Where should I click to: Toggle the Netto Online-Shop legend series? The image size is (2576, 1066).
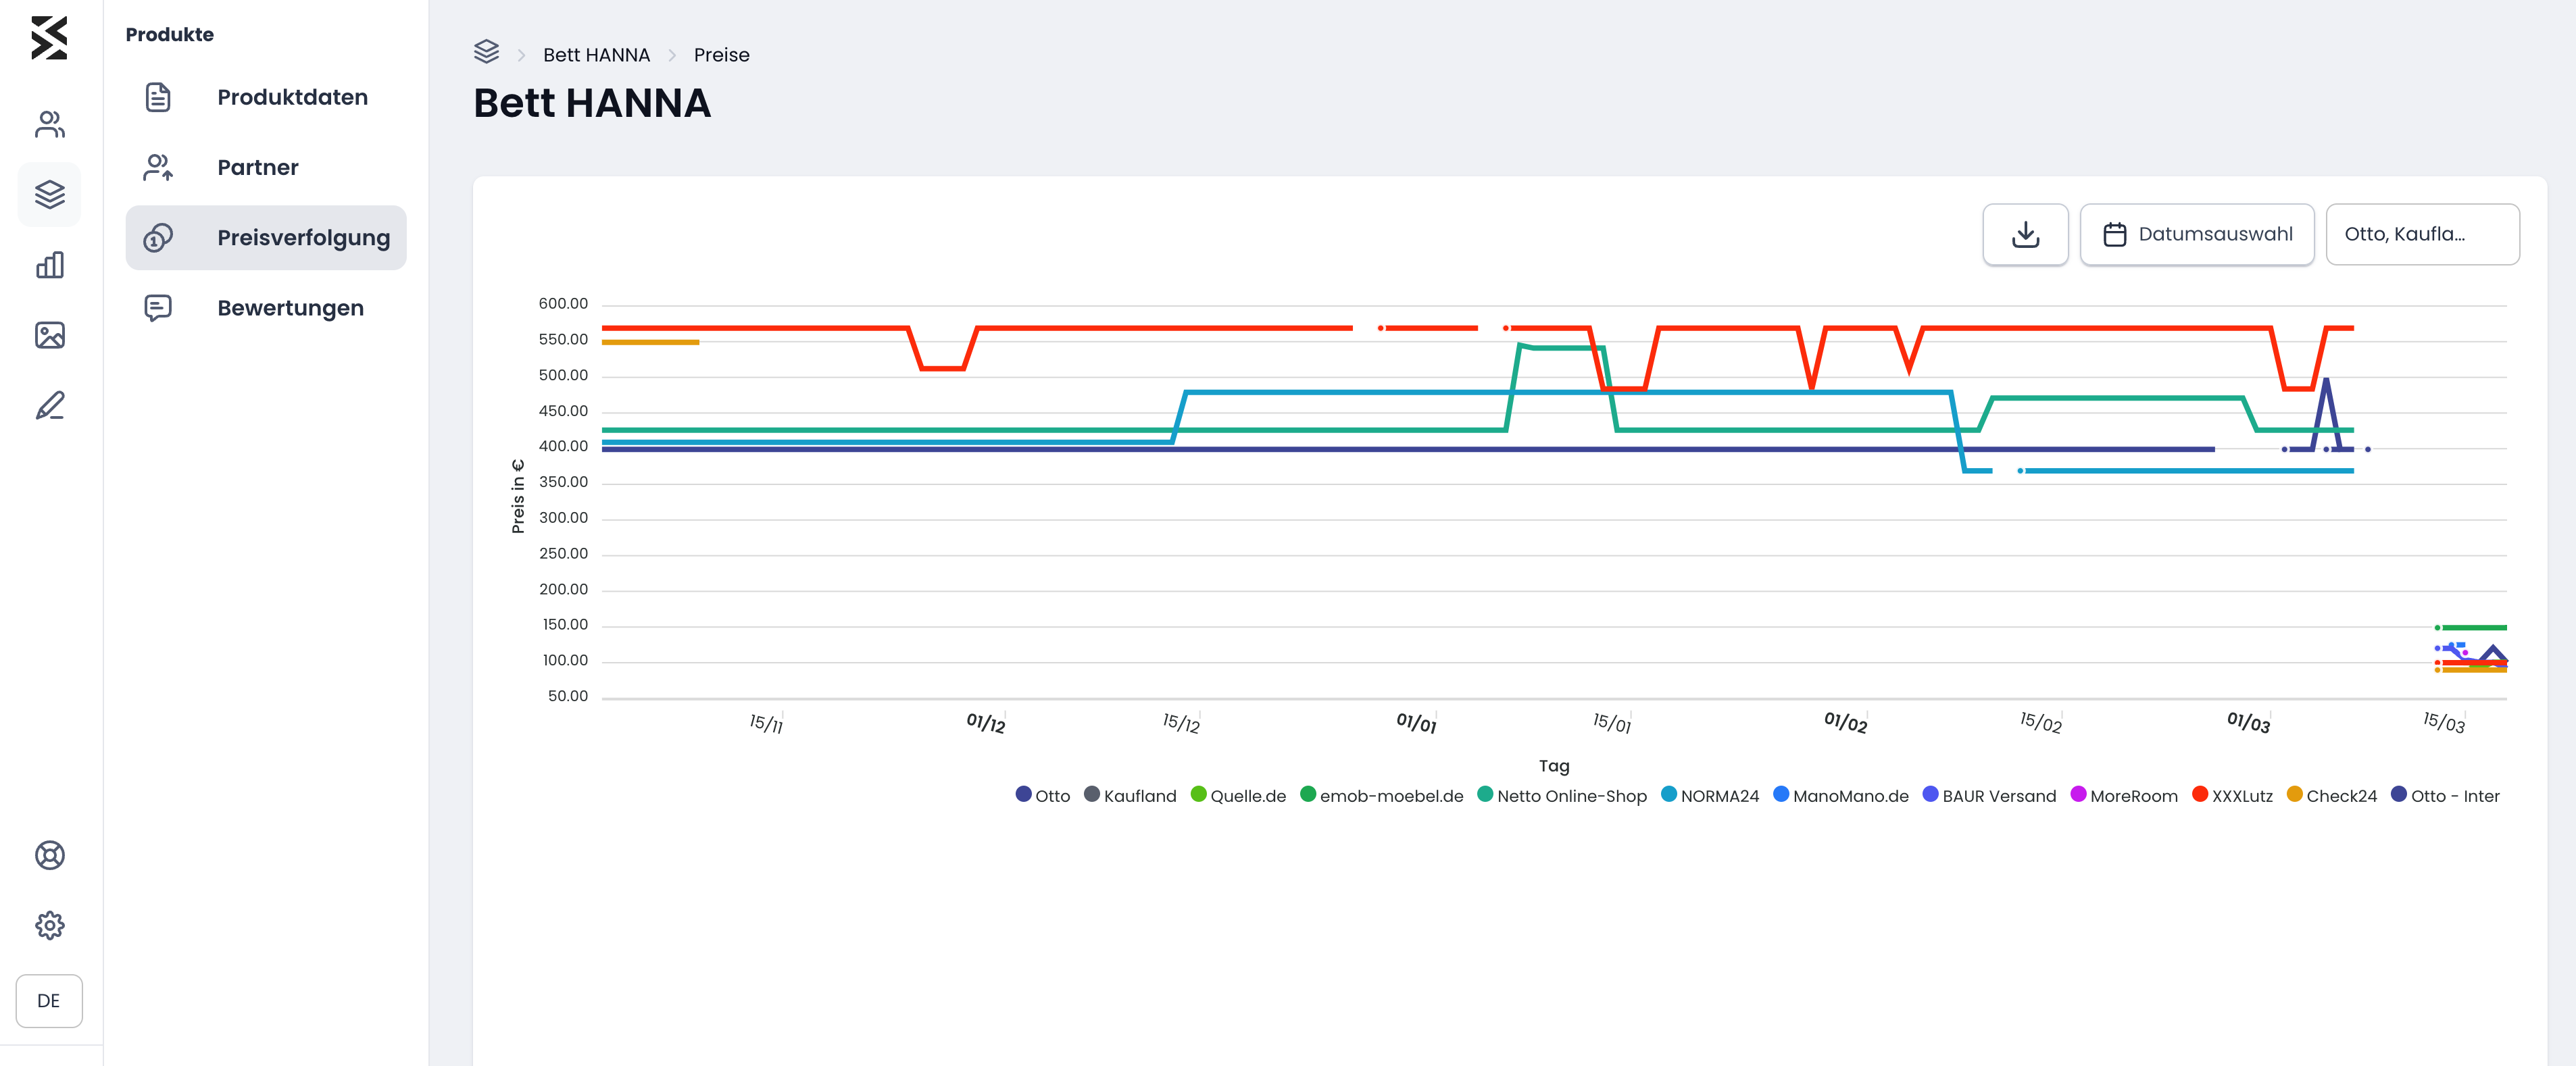(1561, 795)
